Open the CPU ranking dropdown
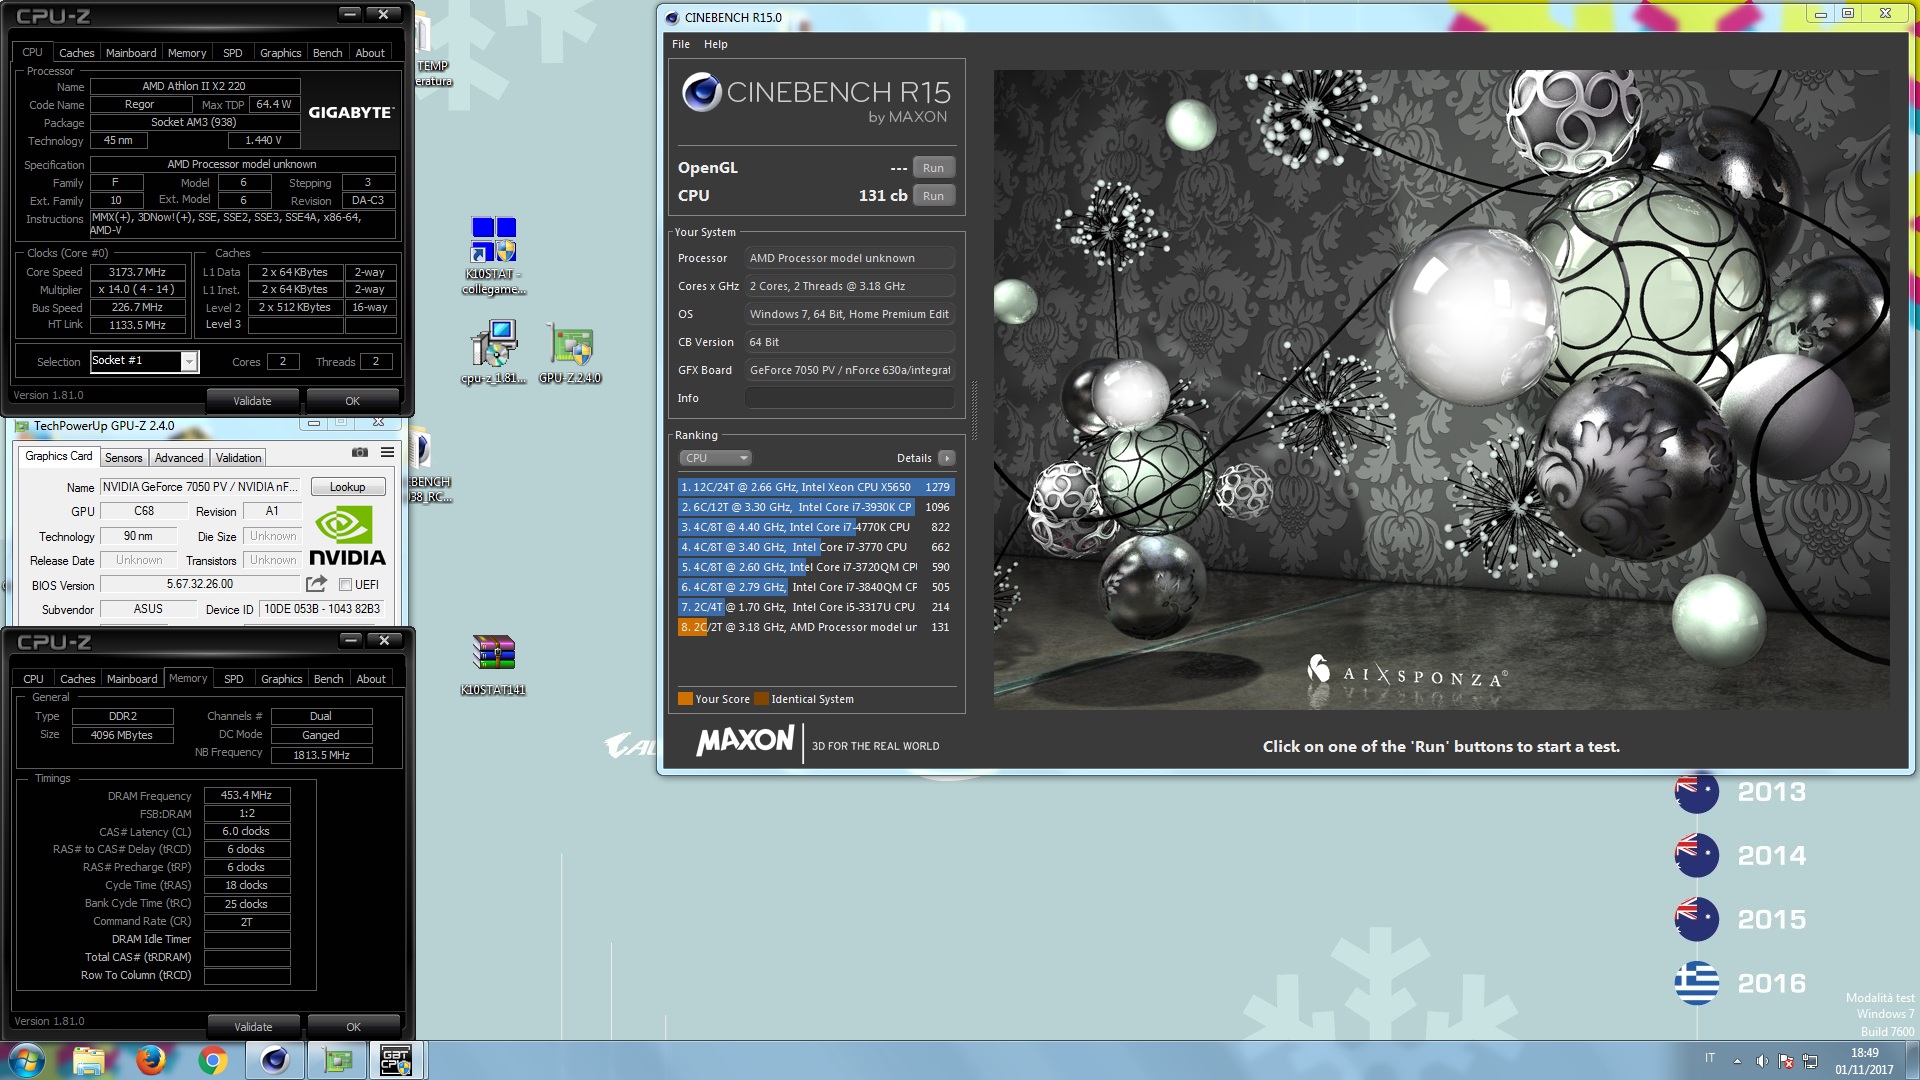 (x=715, y=458)
